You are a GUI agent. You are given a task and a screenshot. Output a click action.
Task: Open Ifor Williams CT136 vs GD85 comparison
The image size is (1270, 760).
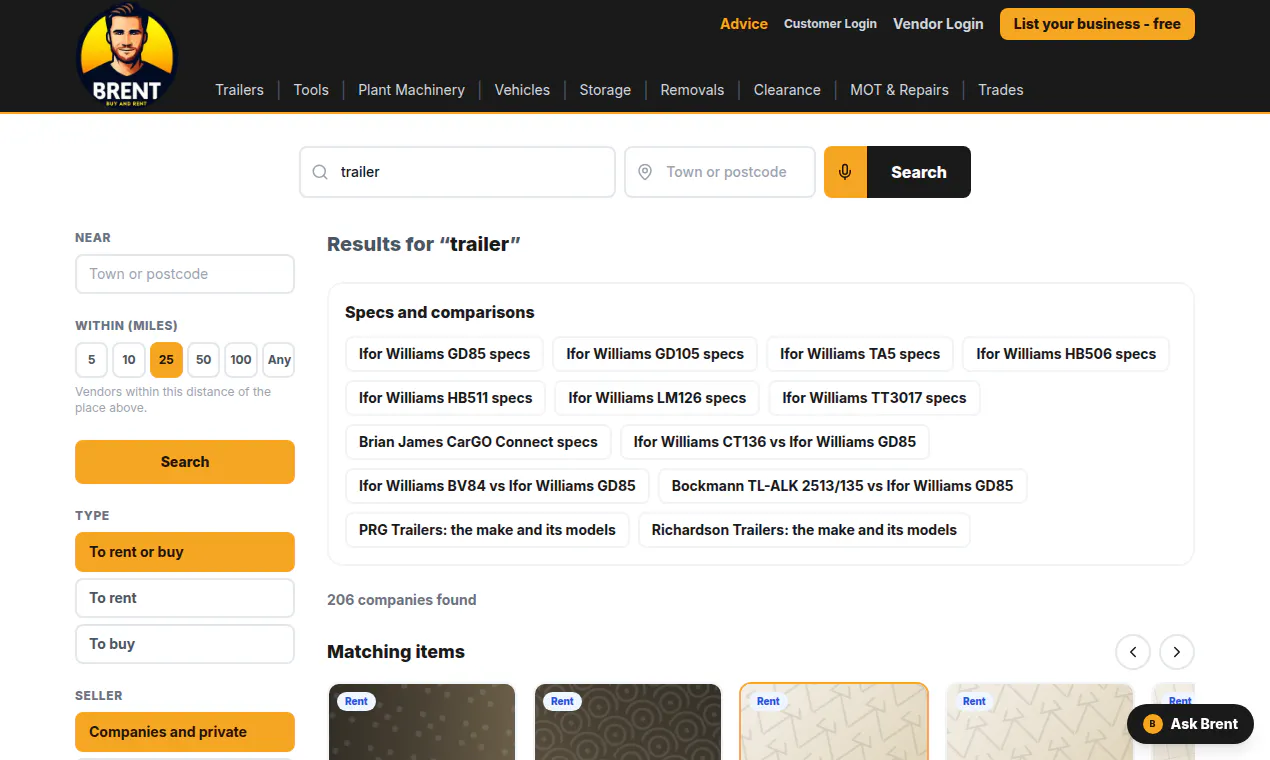coord(775,442)
